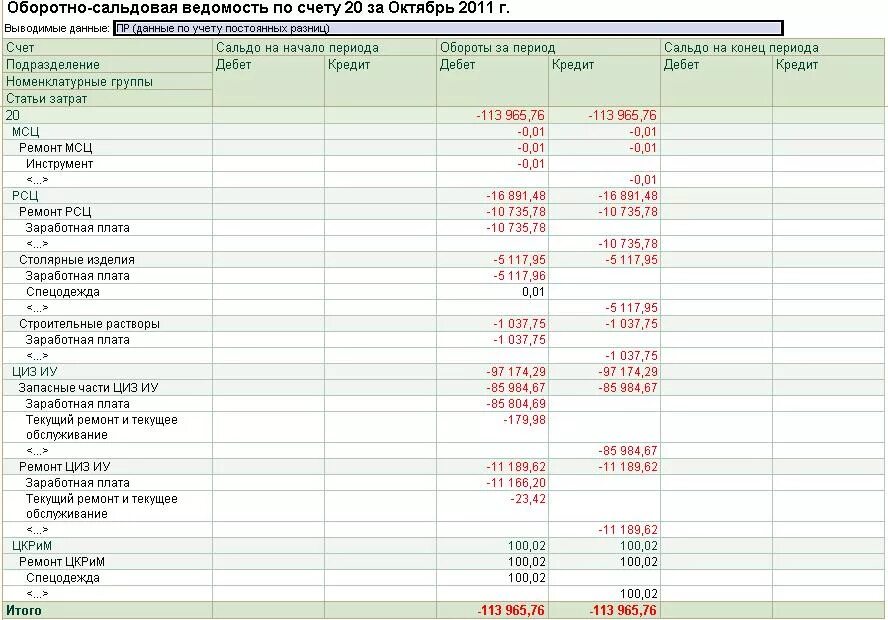
Task: Click debit value -179,98
Action: click(x=524, y=420)
